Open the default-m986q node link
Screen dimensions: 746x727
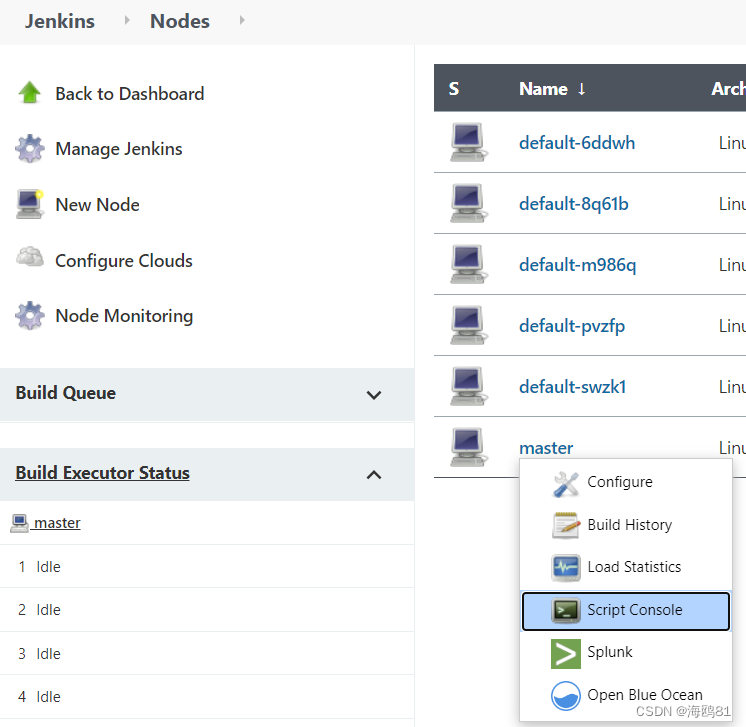coord(577,265)
